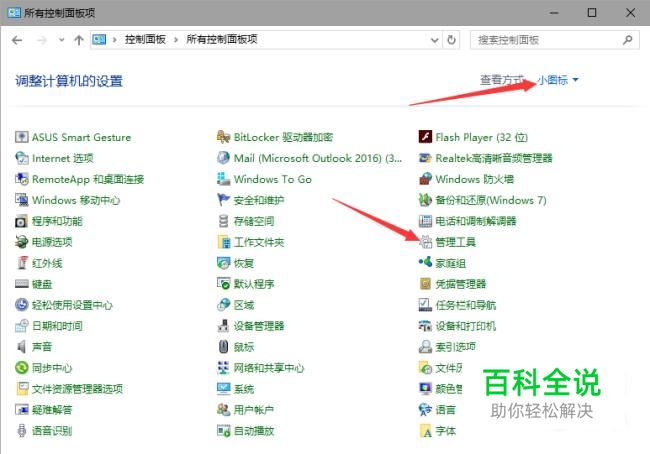Open the 鼠标 mouse icon
This screenshot has width=650, height=454.
(223, 347)
